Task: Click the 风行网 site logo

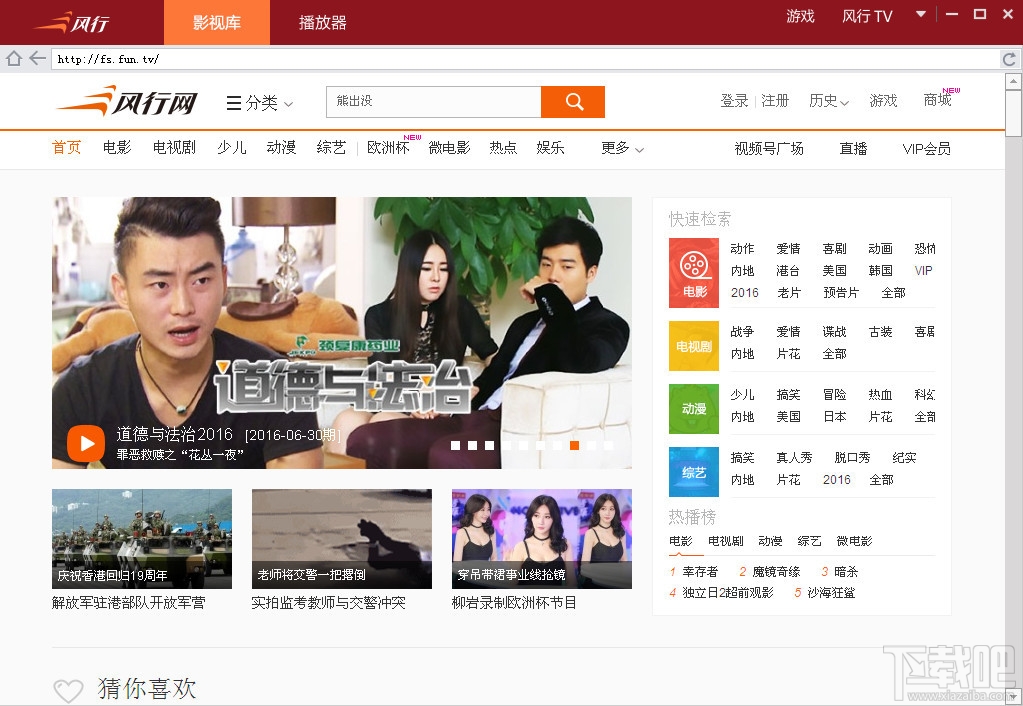Action: (x=127, y=101)
